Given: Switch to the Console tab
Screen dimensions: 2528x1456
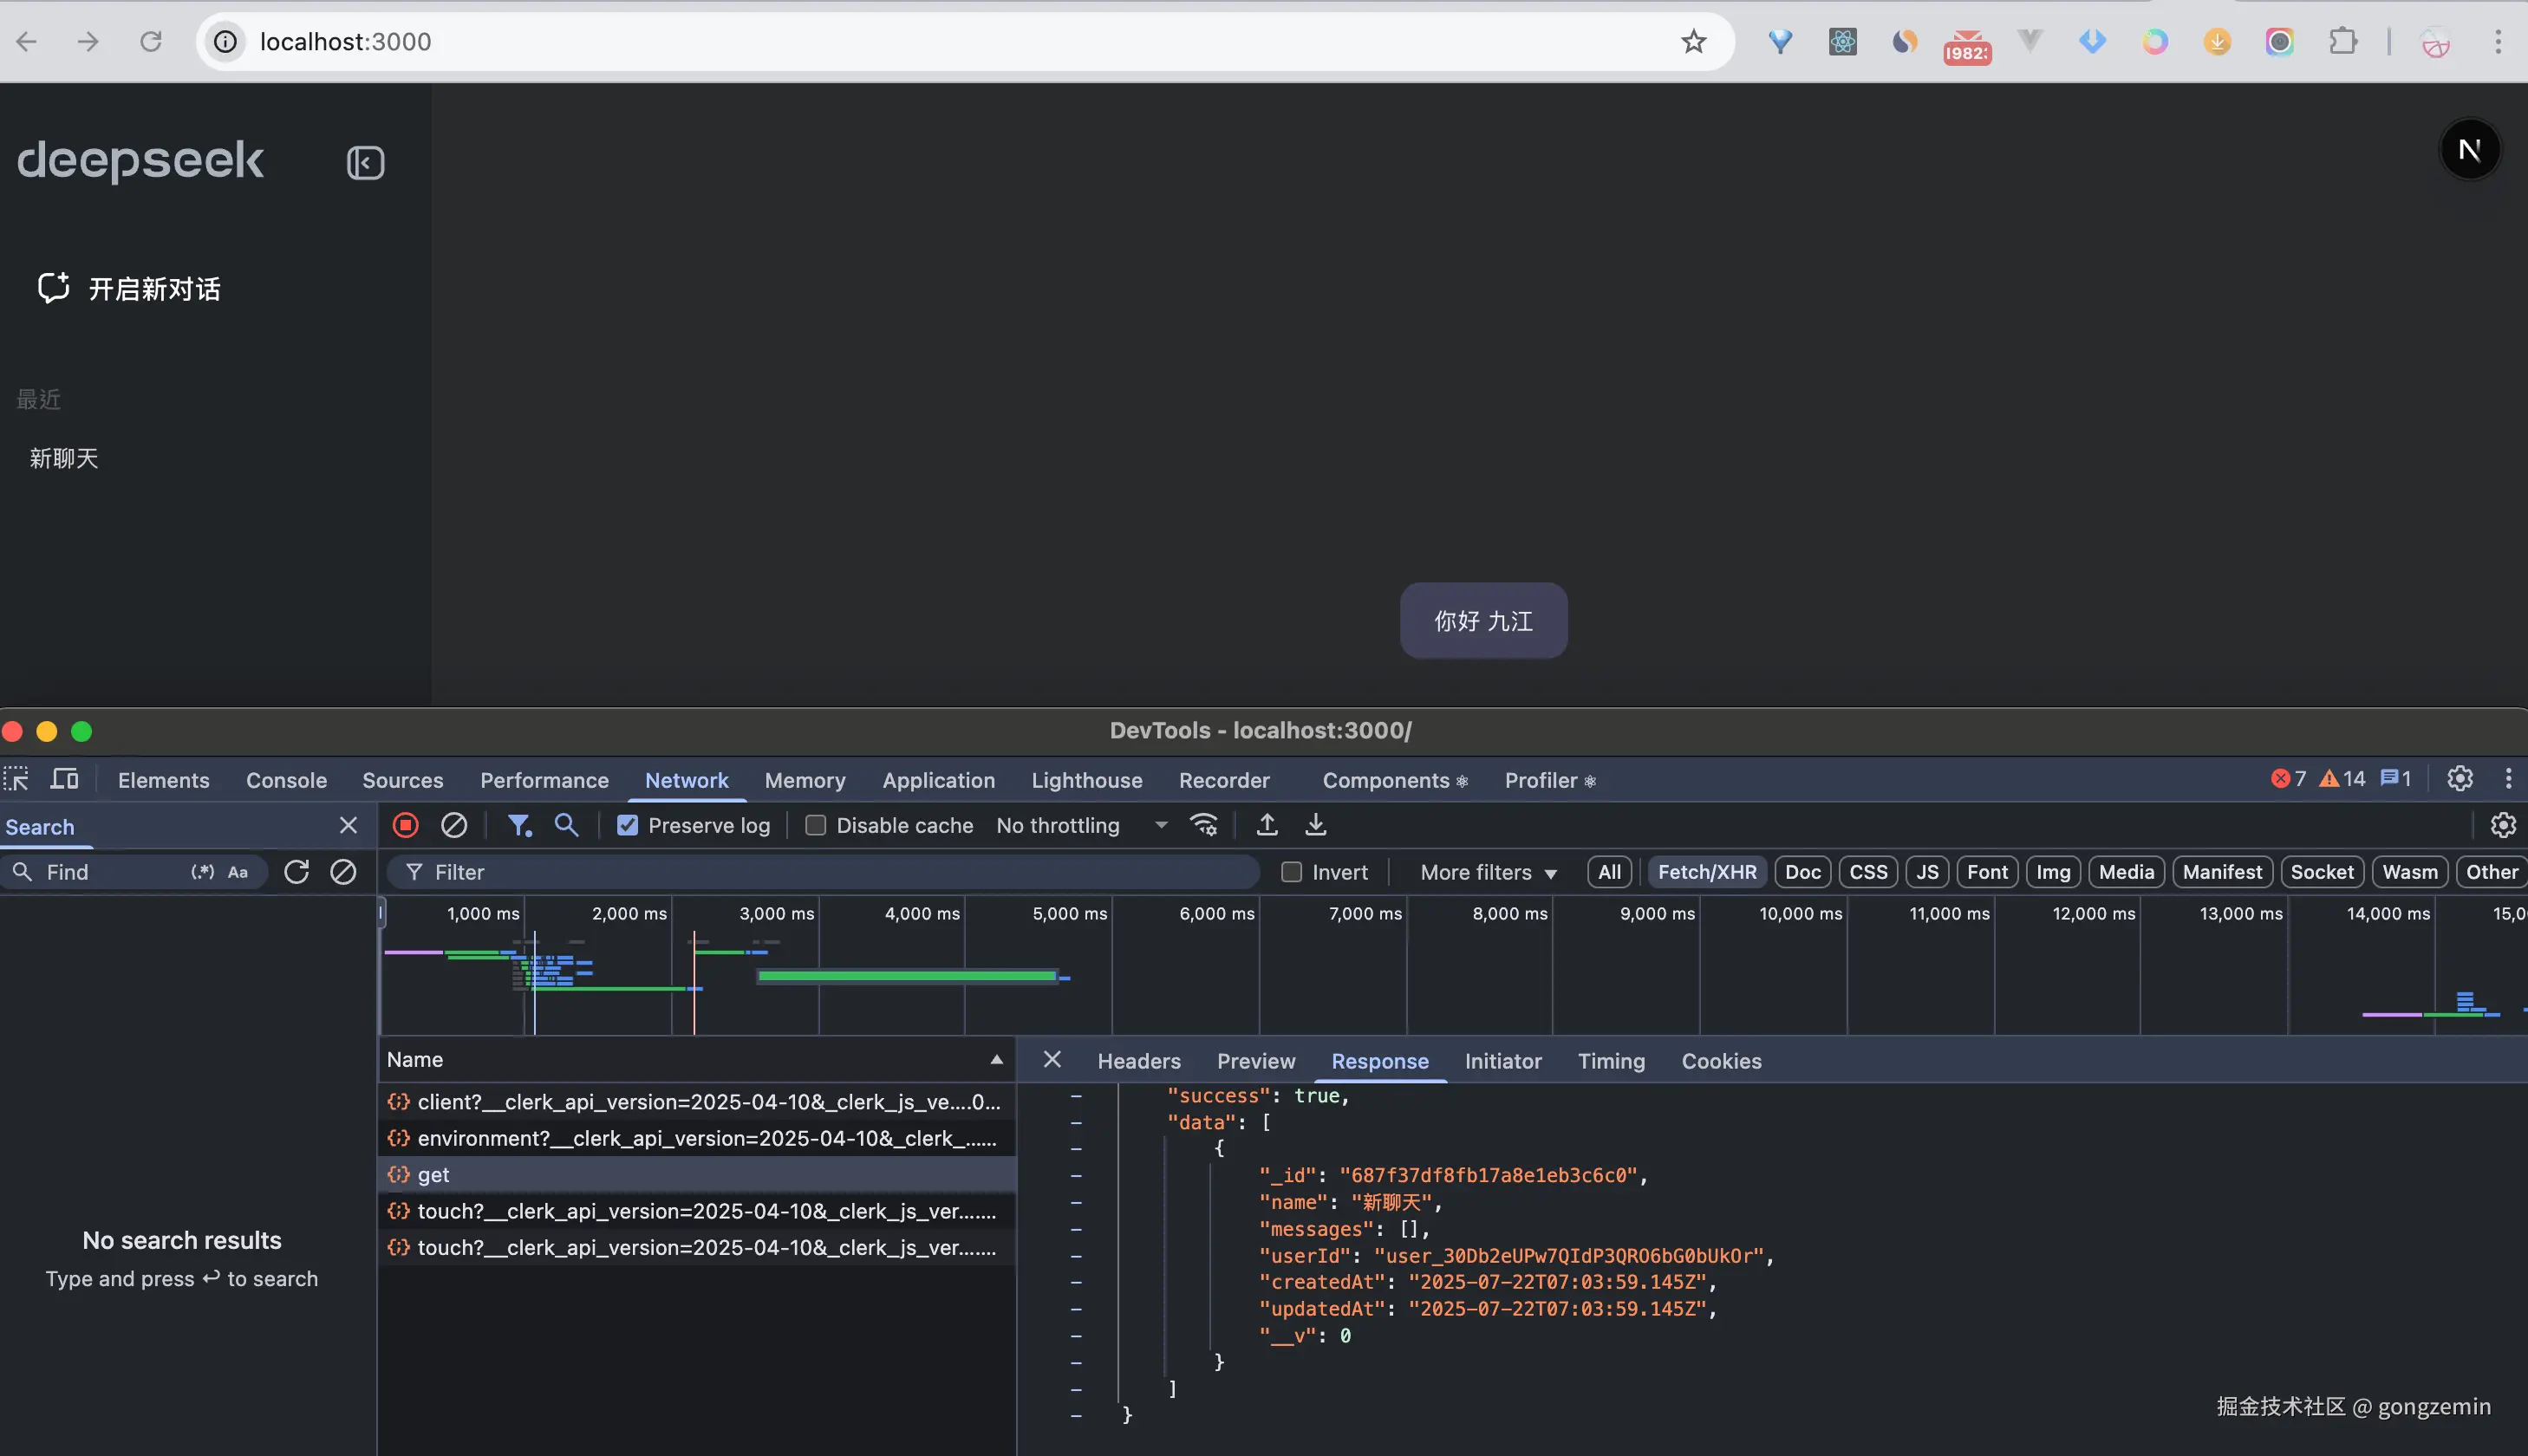Looking at the screenshot, I should click(x=286, y=780).
